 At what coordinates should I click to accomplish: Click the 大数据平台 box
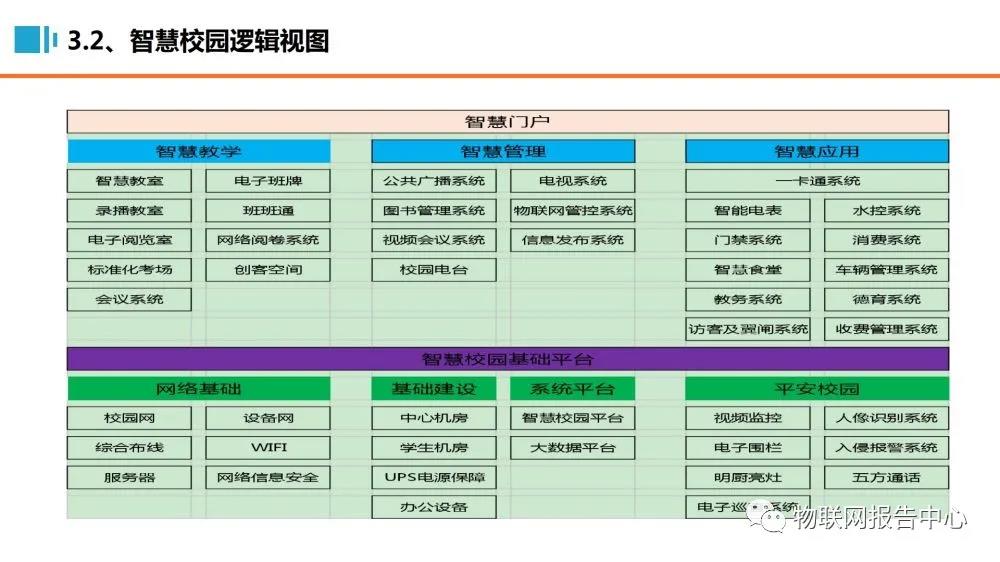pos(572,448)
